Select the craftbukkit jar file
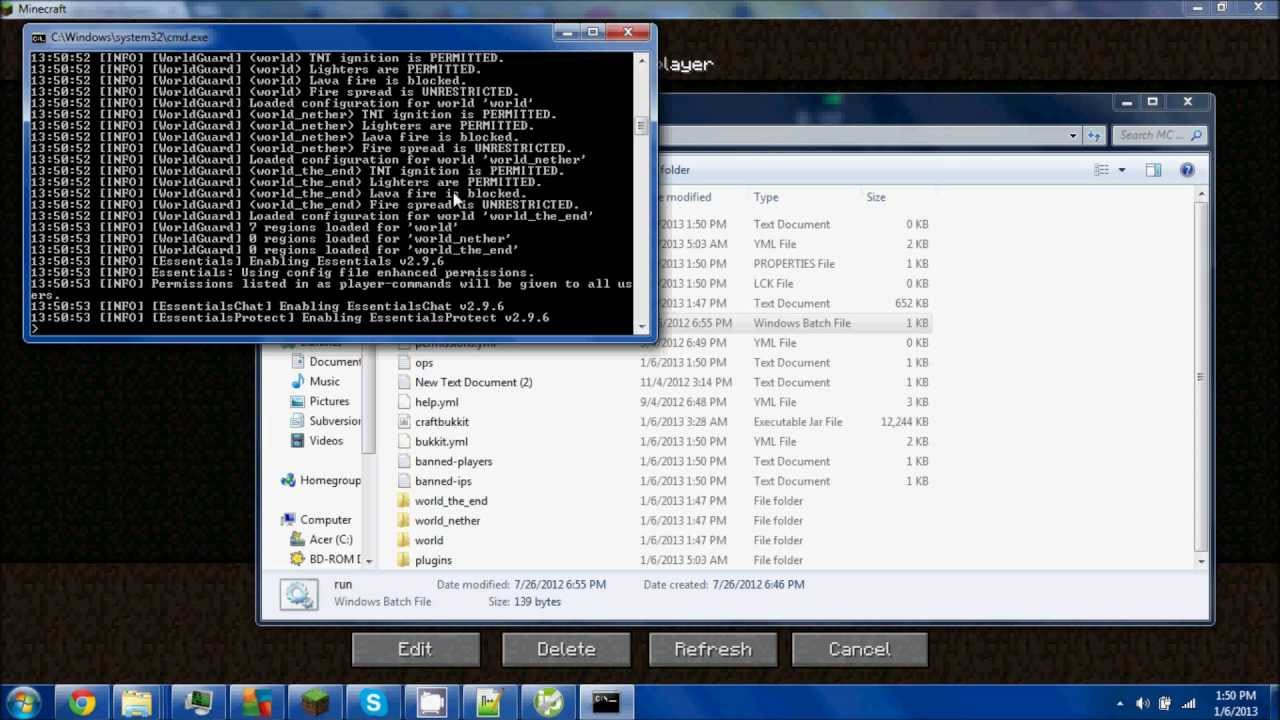The image size is (1280, 720). coord(441,422)
